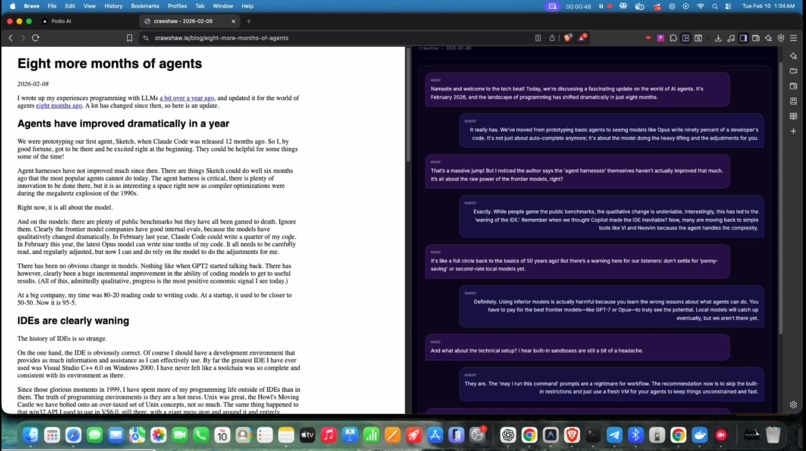Open the Apple TV app in the Dock
Viewport: 806px width, 451px height.
307,435
